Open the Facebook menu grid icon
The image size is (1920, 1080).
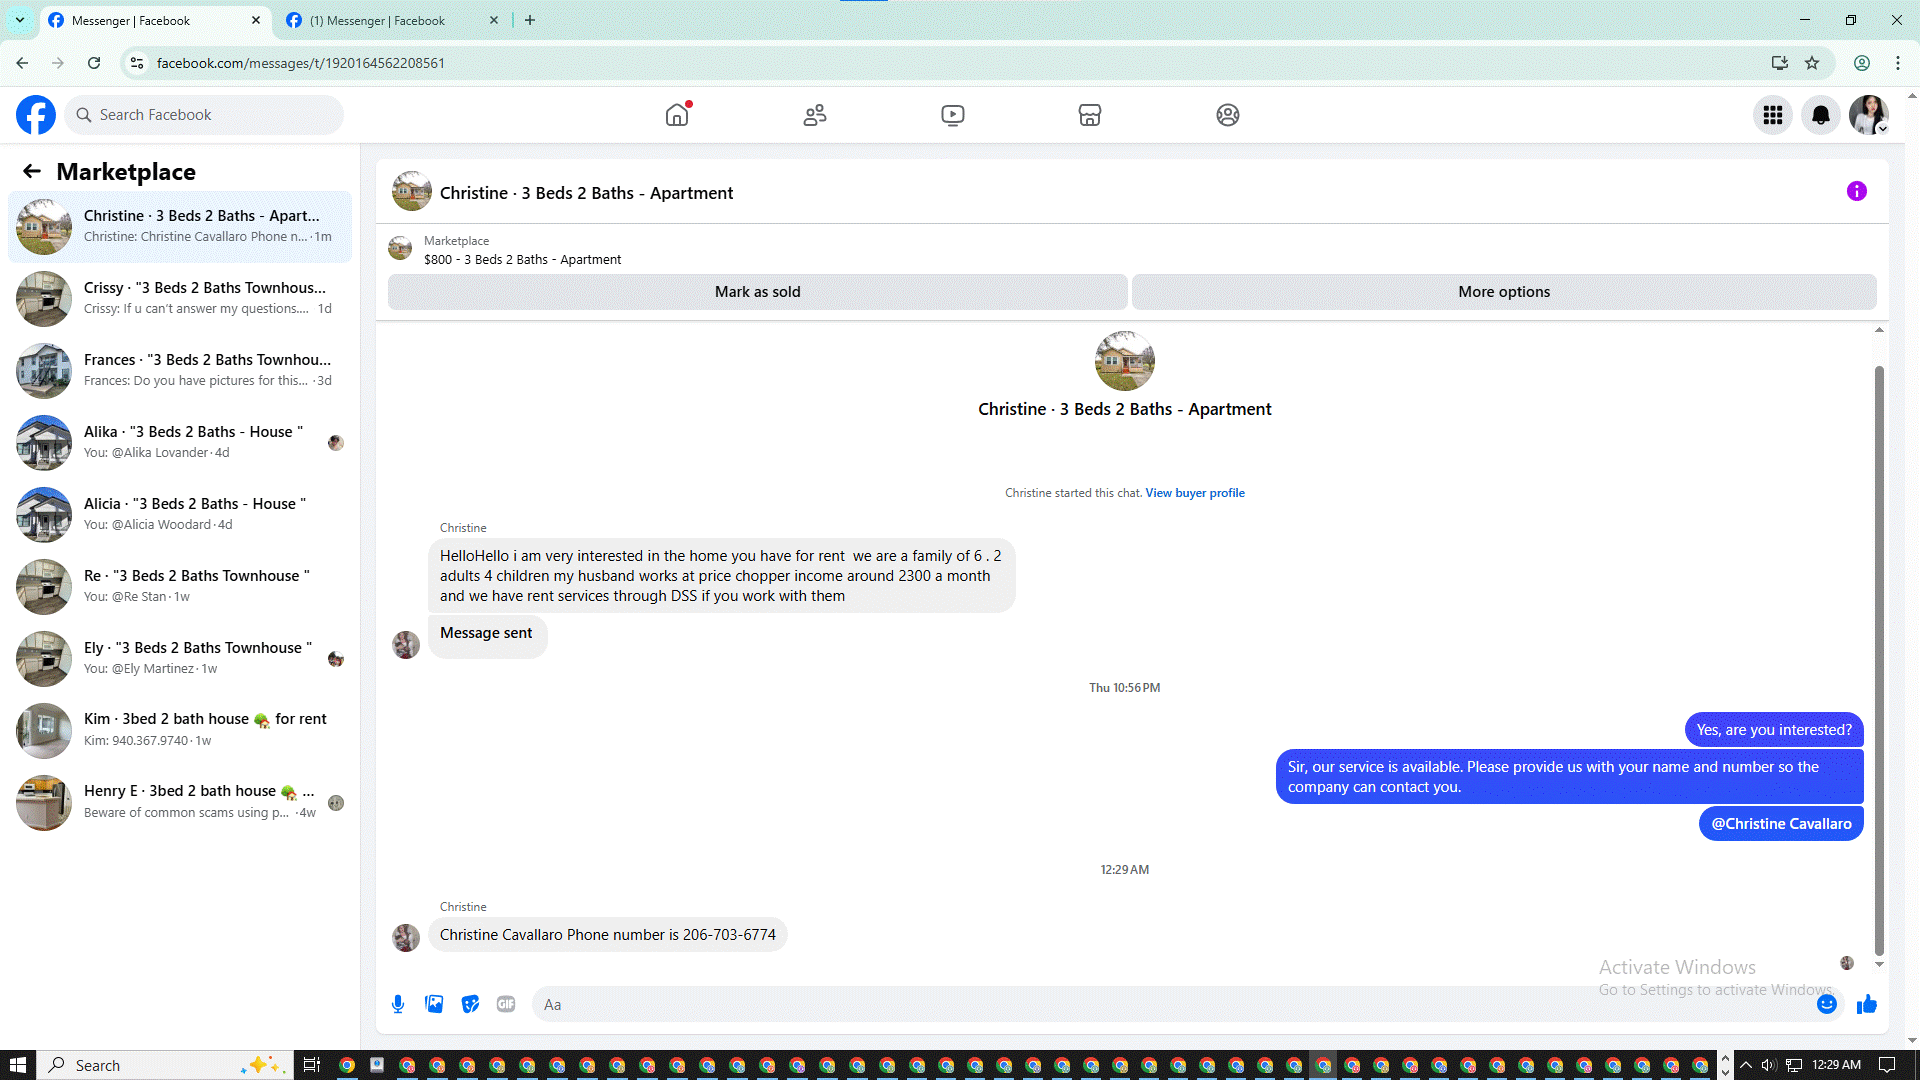pyautogui.click(x=1773, y=115)
